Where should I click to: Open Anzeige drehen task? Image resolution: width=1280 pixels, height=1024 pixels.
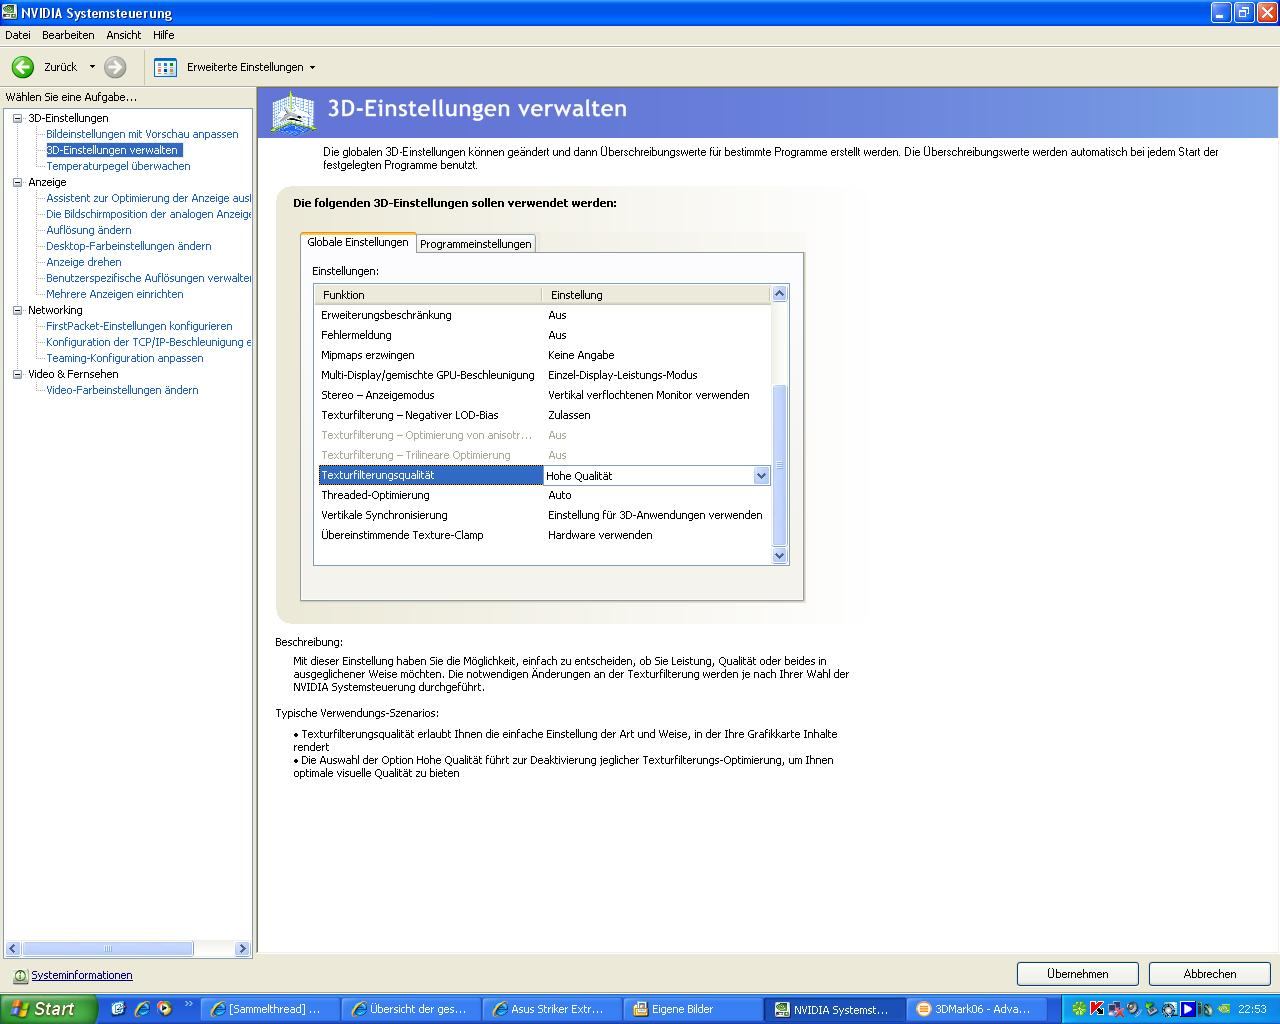click(83, 262)
